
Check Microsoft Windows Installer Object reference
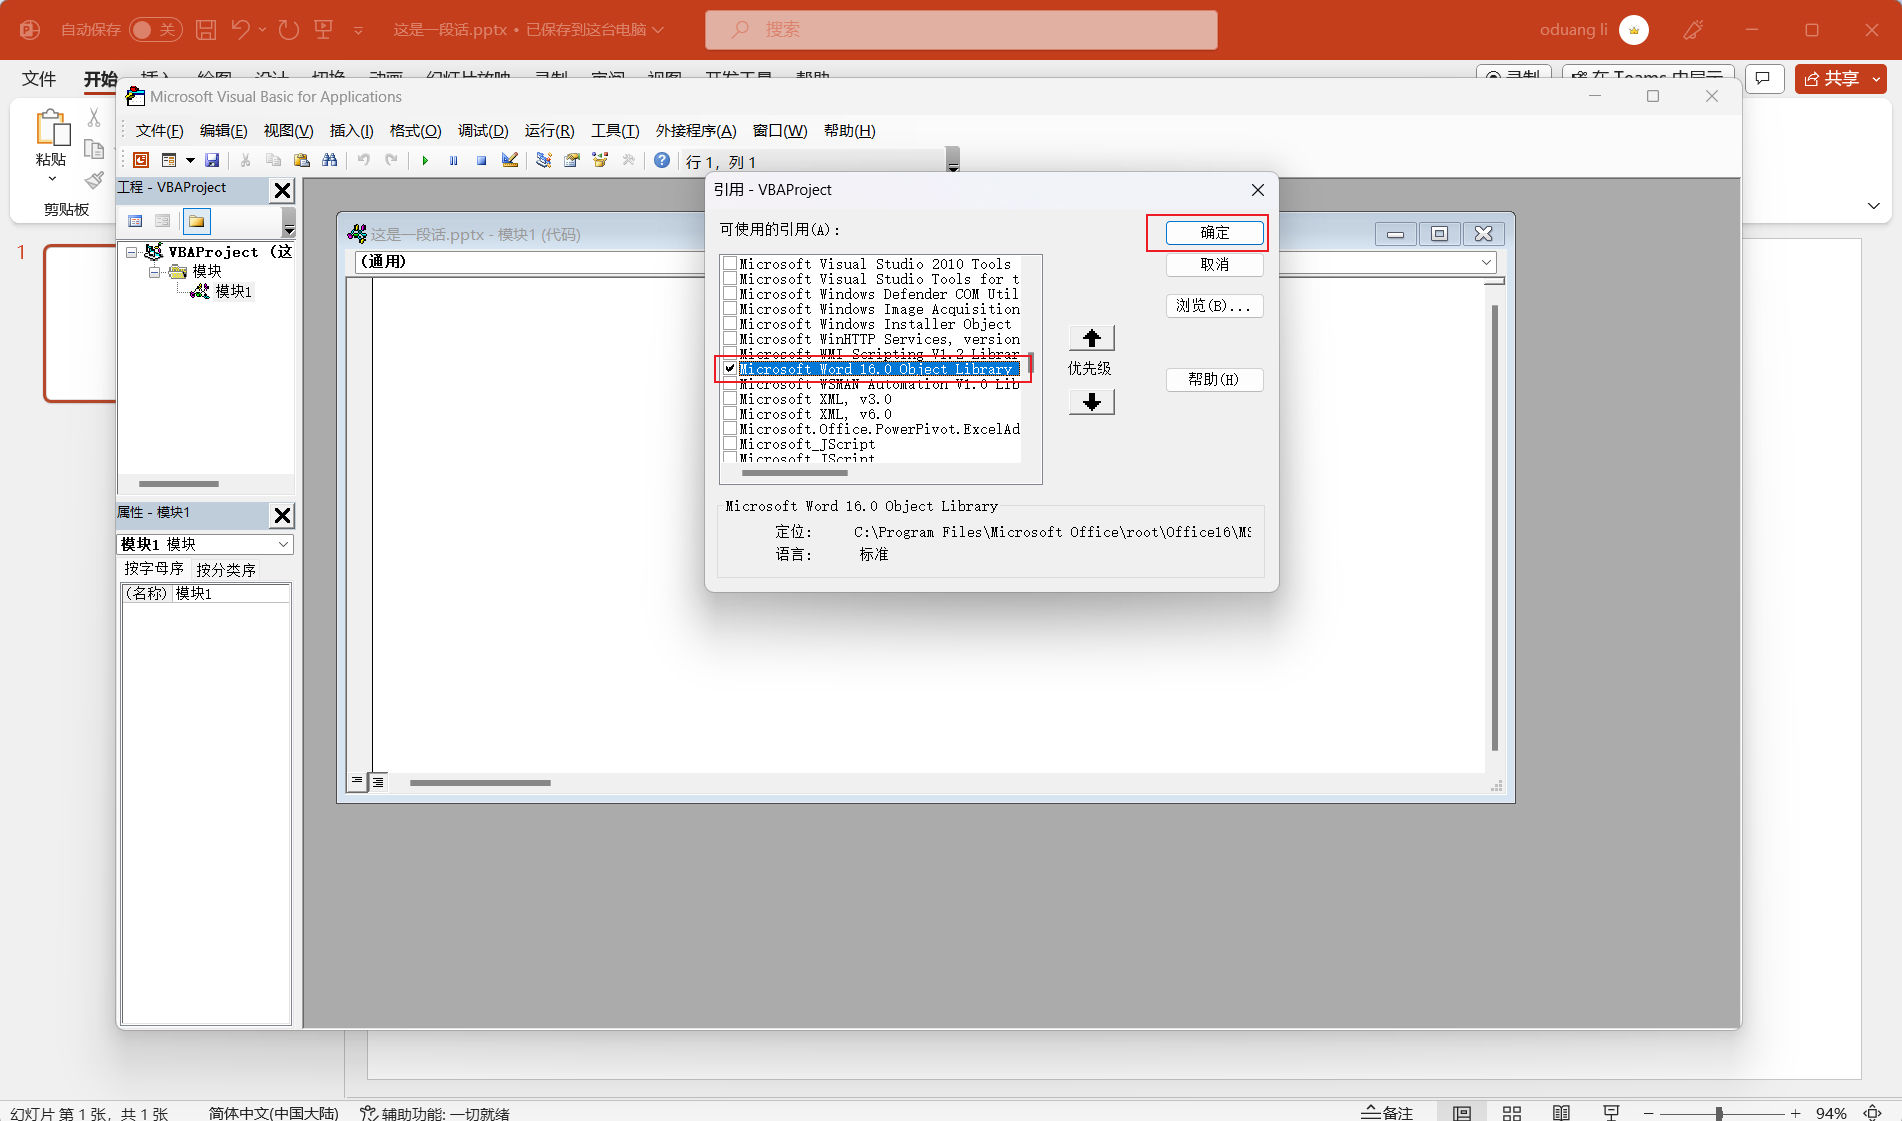tap(730, 324)
